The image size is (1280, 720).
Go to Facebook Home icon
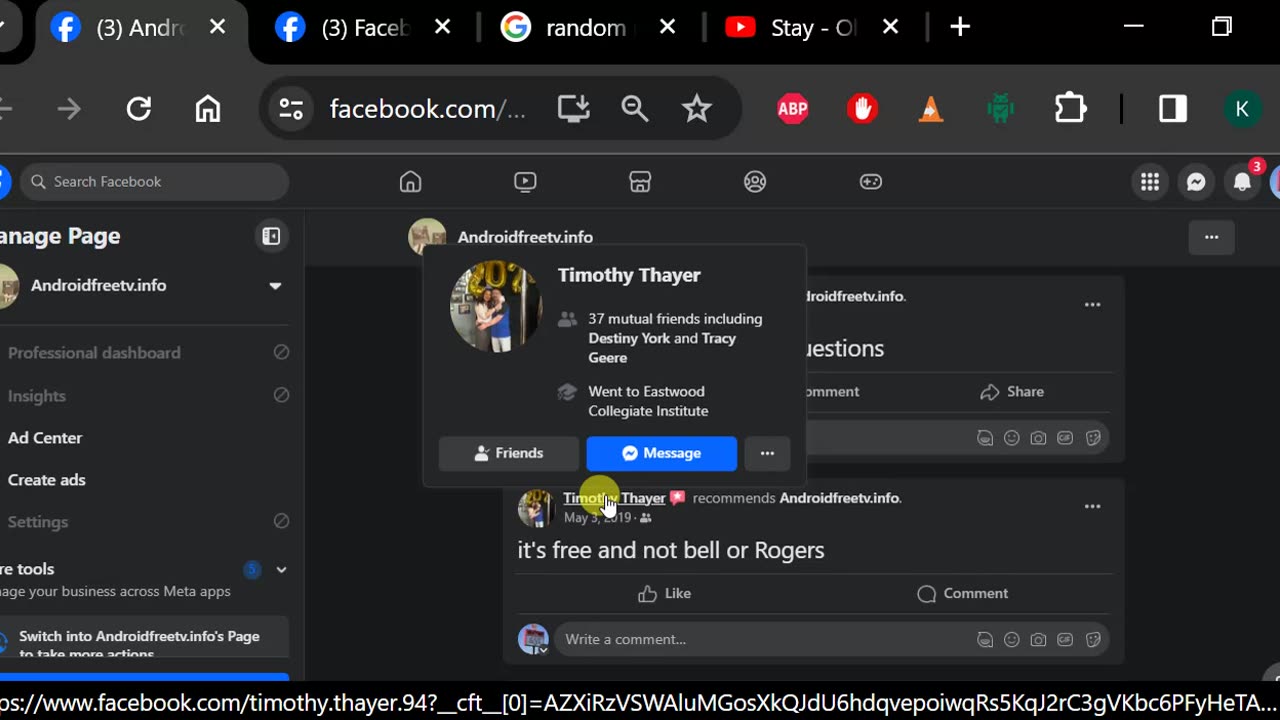410,181
